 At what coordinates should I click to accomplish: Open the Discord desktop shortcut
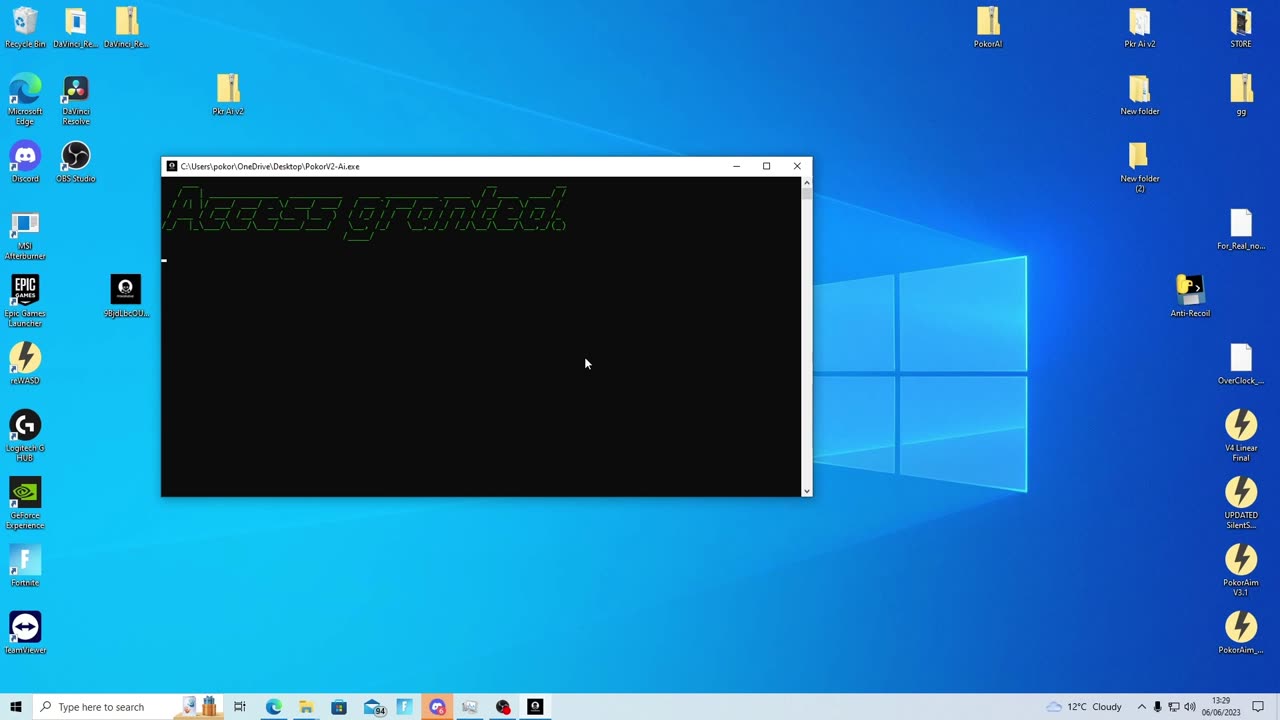coord(25,162)
